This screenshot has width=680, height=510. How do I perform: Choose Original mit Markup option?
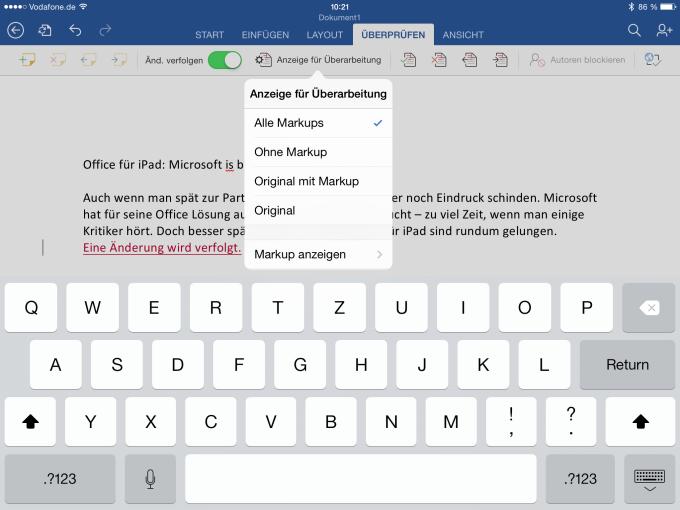point(318,181)
